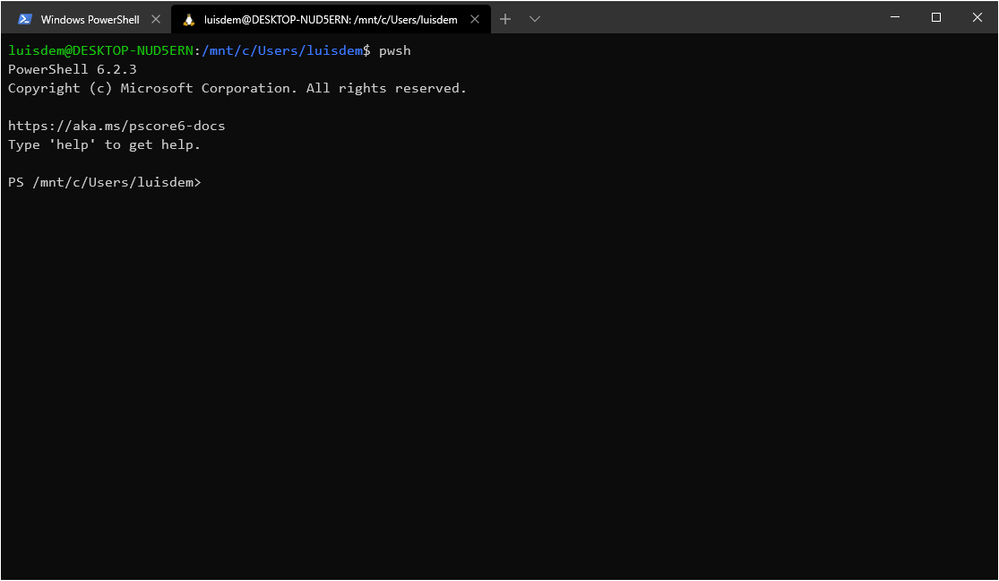The height and width of the screenshot is (581, 999).
Task: Click the 'pwsh' command text
Action: point(395,50)
